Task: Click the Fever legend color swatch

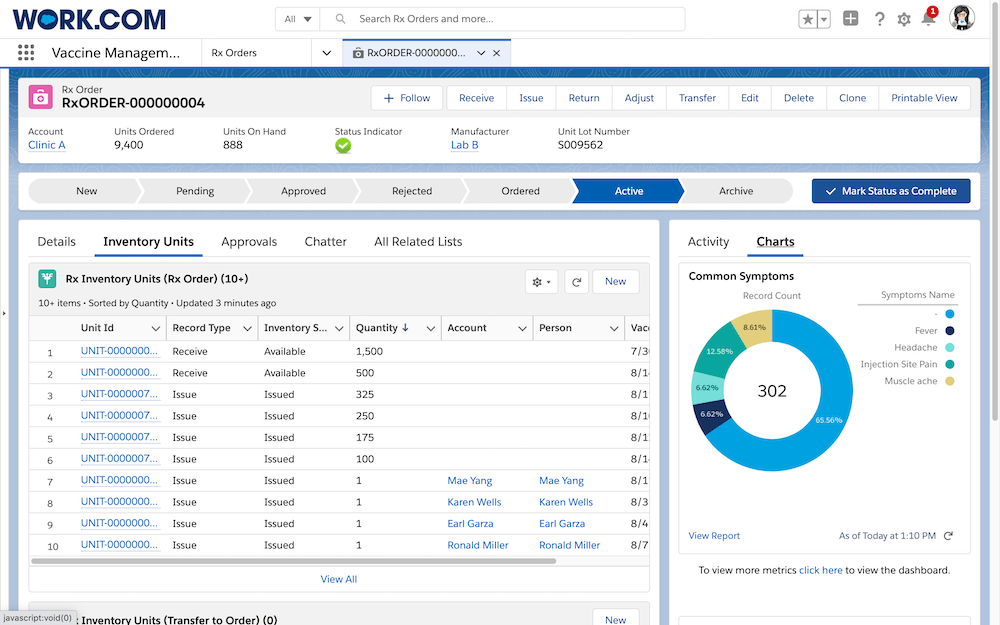Action: (x=949, y=331)
